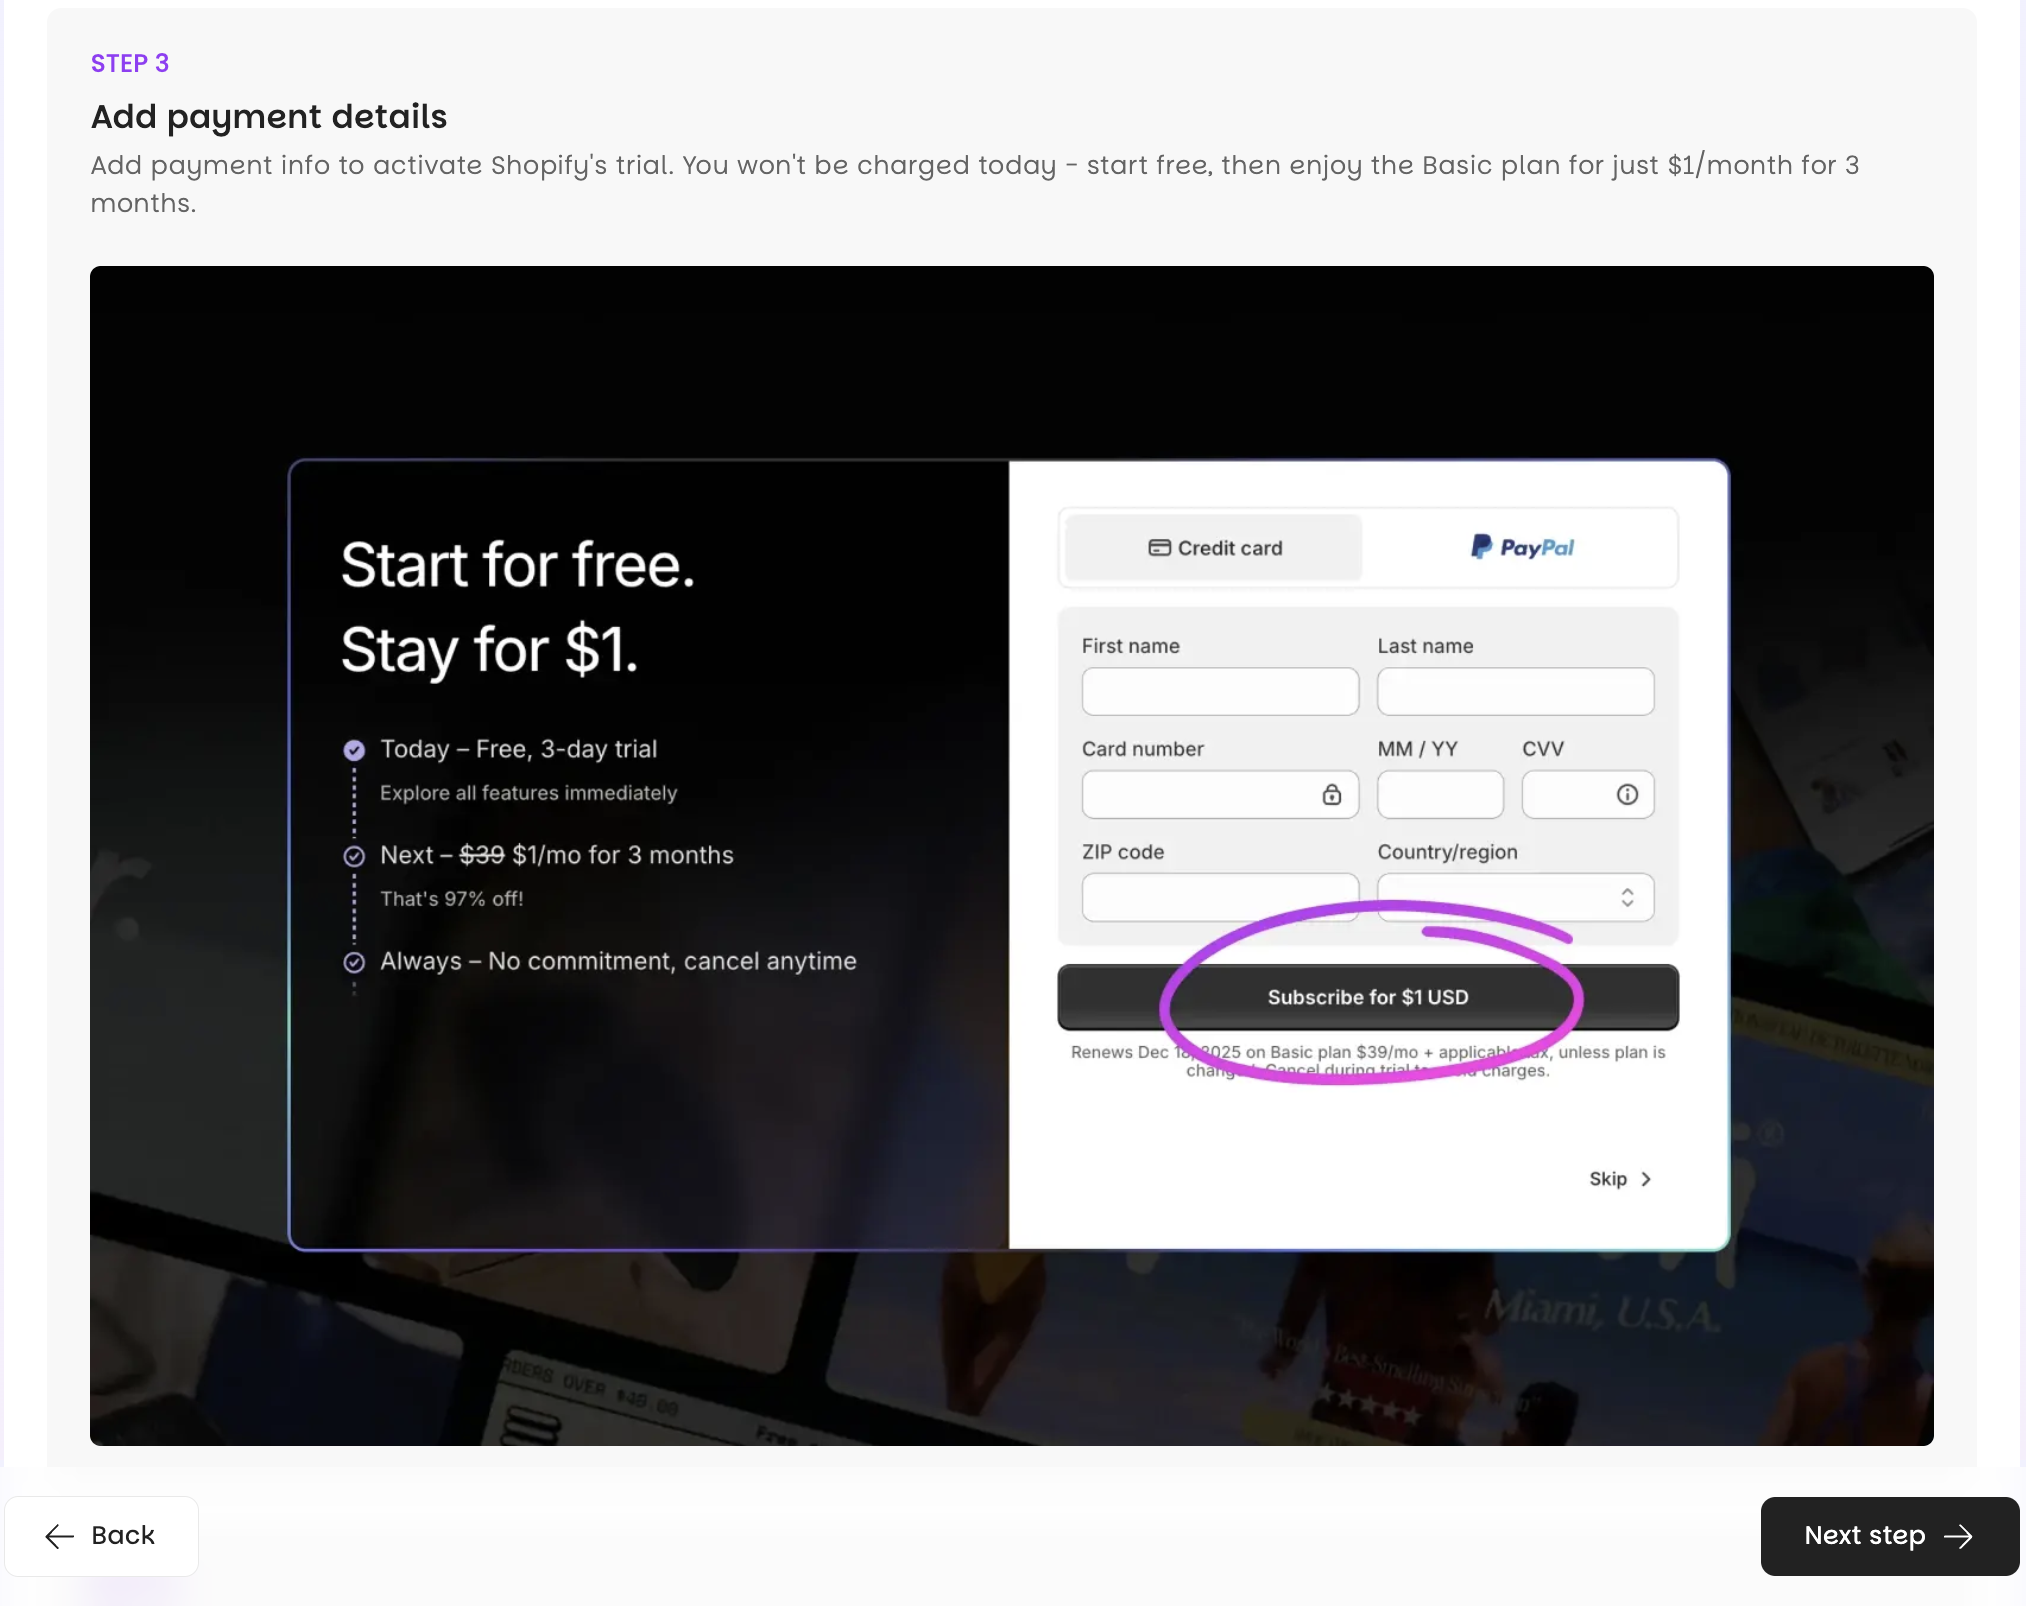Click the MM / YY expiry field

[1440, 794]
